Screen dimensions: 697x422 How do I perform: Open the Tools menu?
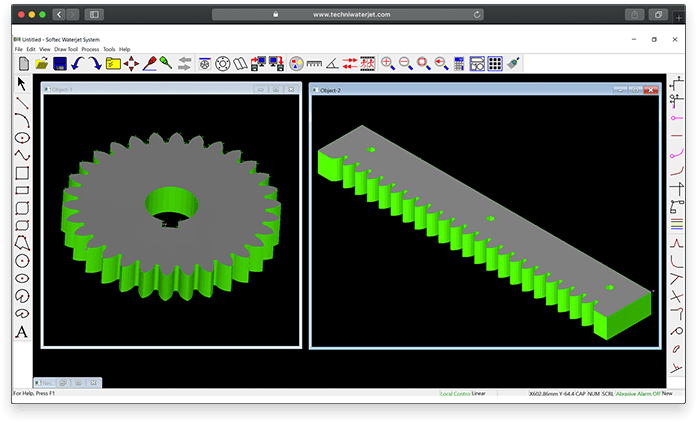pos(109,49)
